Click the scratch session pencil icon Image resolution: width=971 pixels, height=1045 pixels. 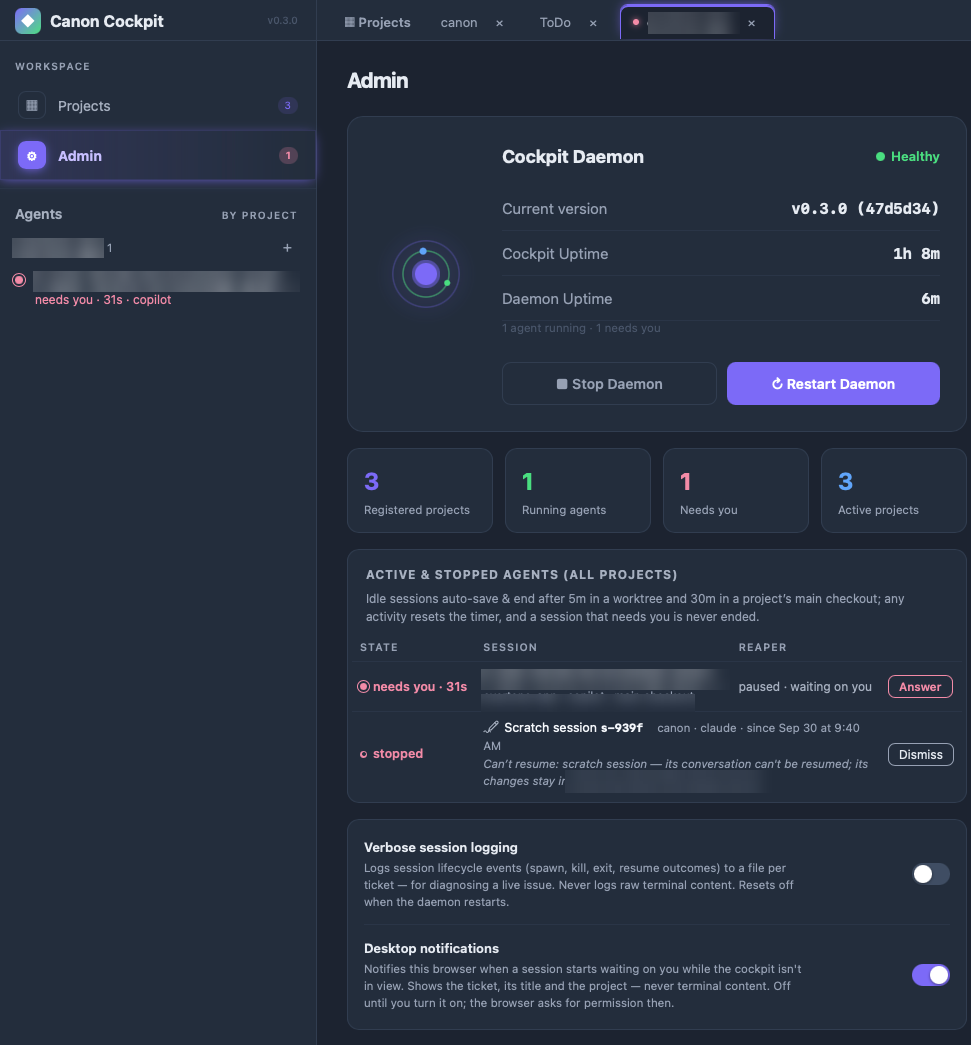tap(491, 727)
